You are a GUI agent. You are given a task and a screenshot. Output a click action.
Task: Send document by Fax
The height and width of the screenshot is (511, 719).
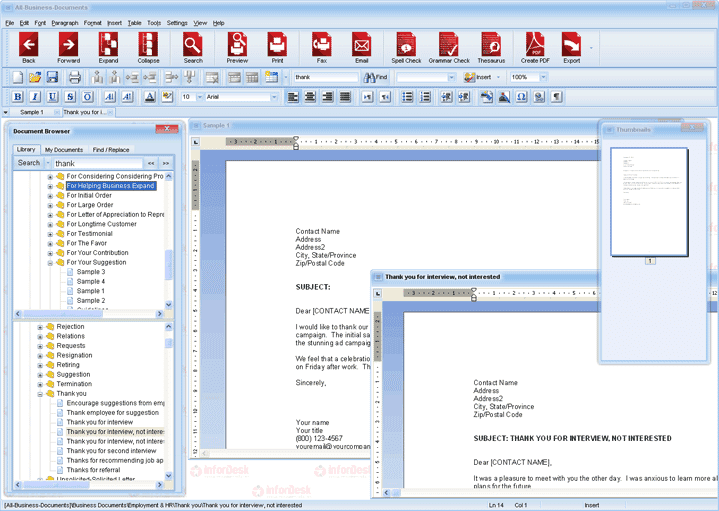coord(321,47)
